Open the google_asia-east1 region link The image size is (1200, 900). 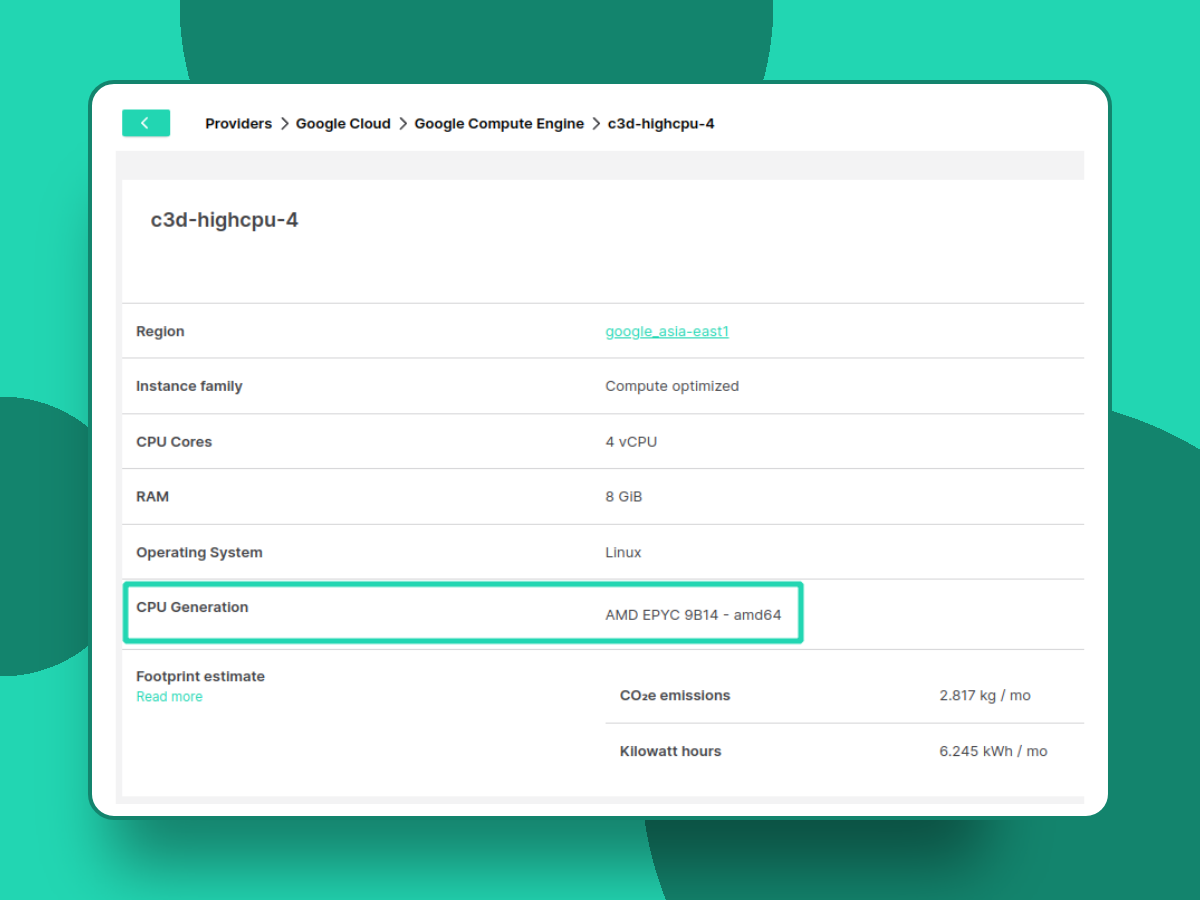point(667,331)
